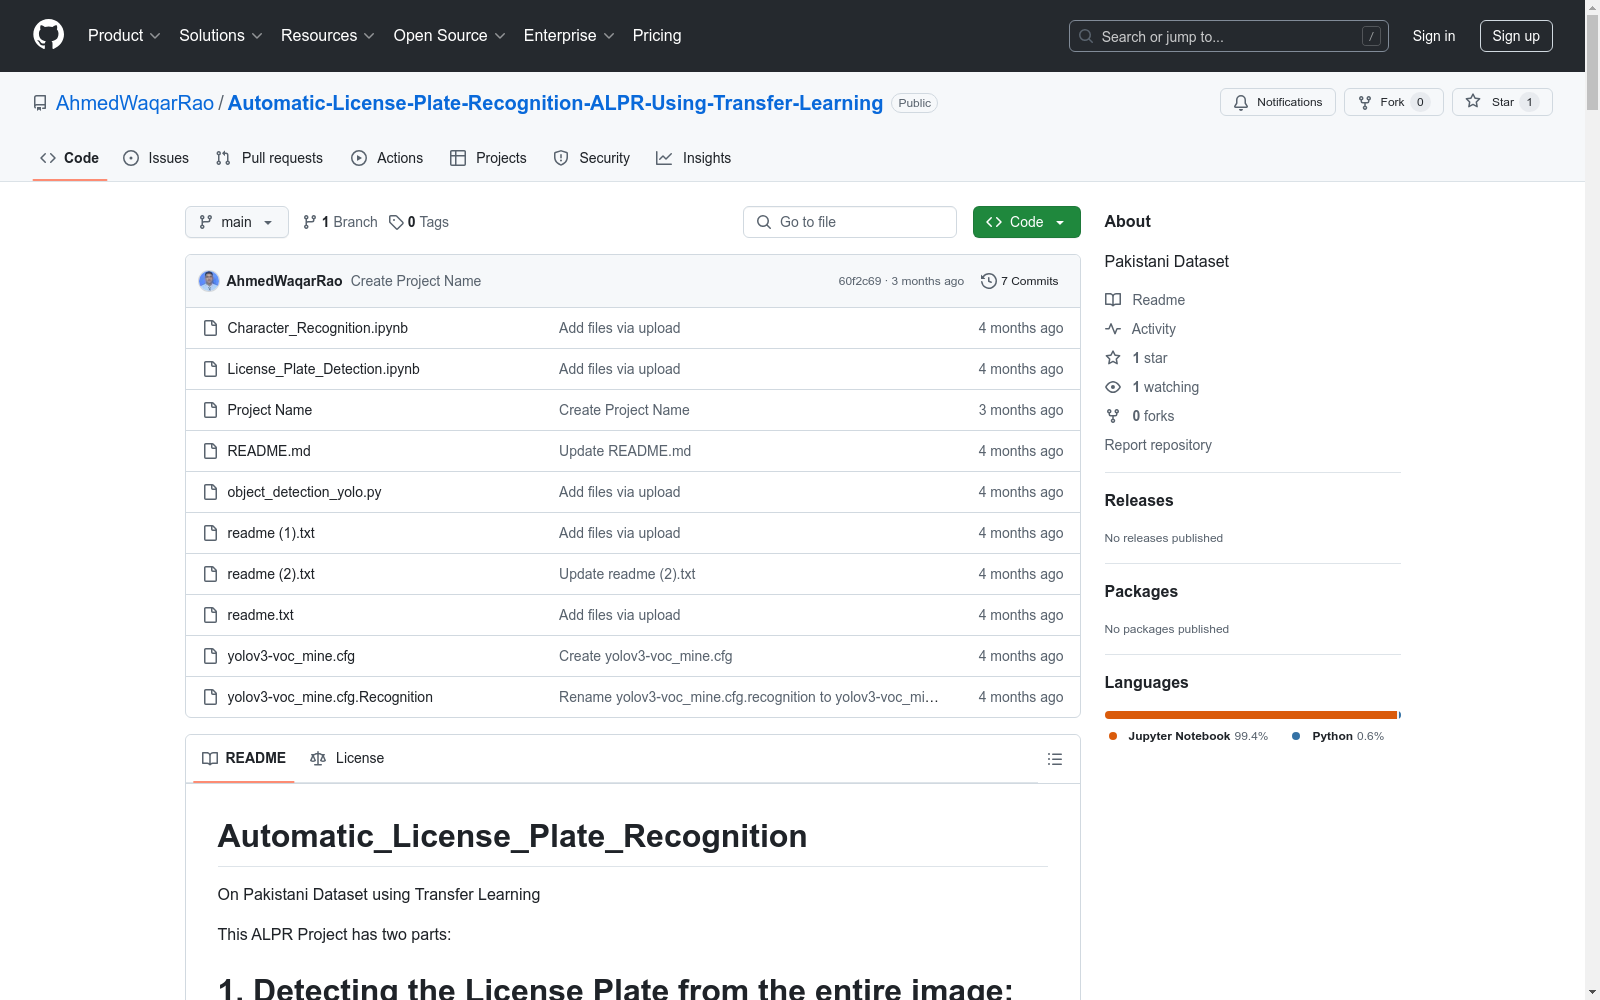Click the fork icon beside 0 forks

[1113, 416]
